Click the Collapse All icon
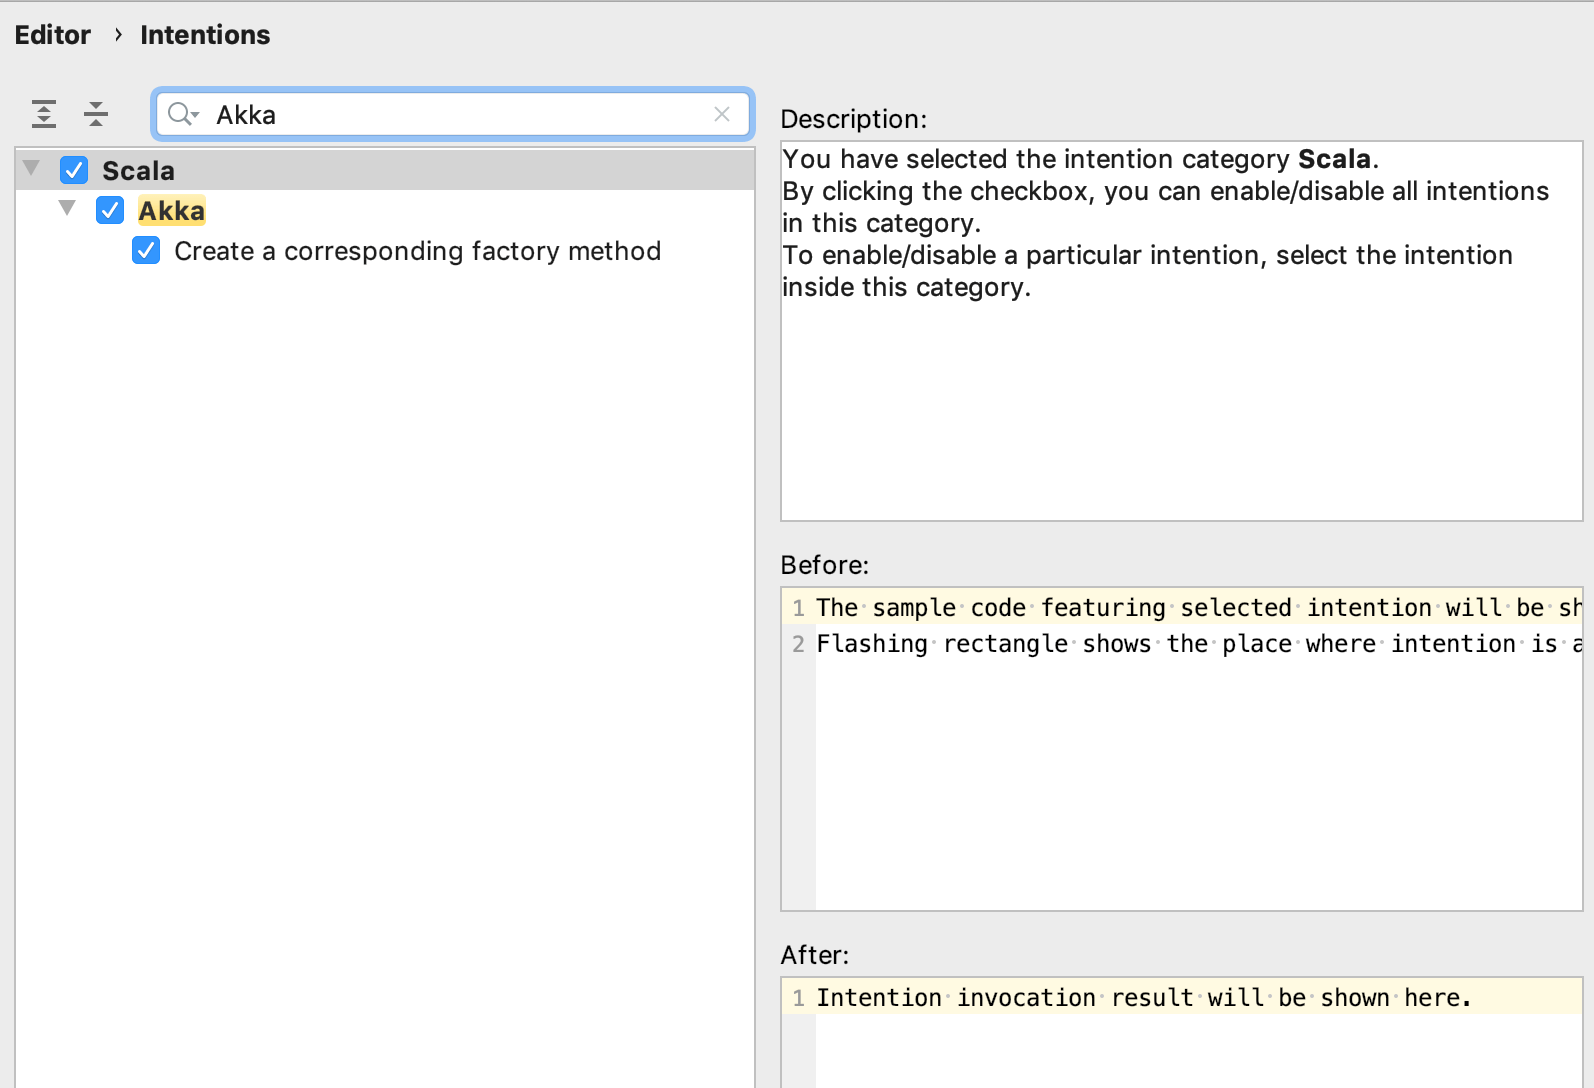Viewport: 1594px width, 1088px height. (x=96, y=114)
